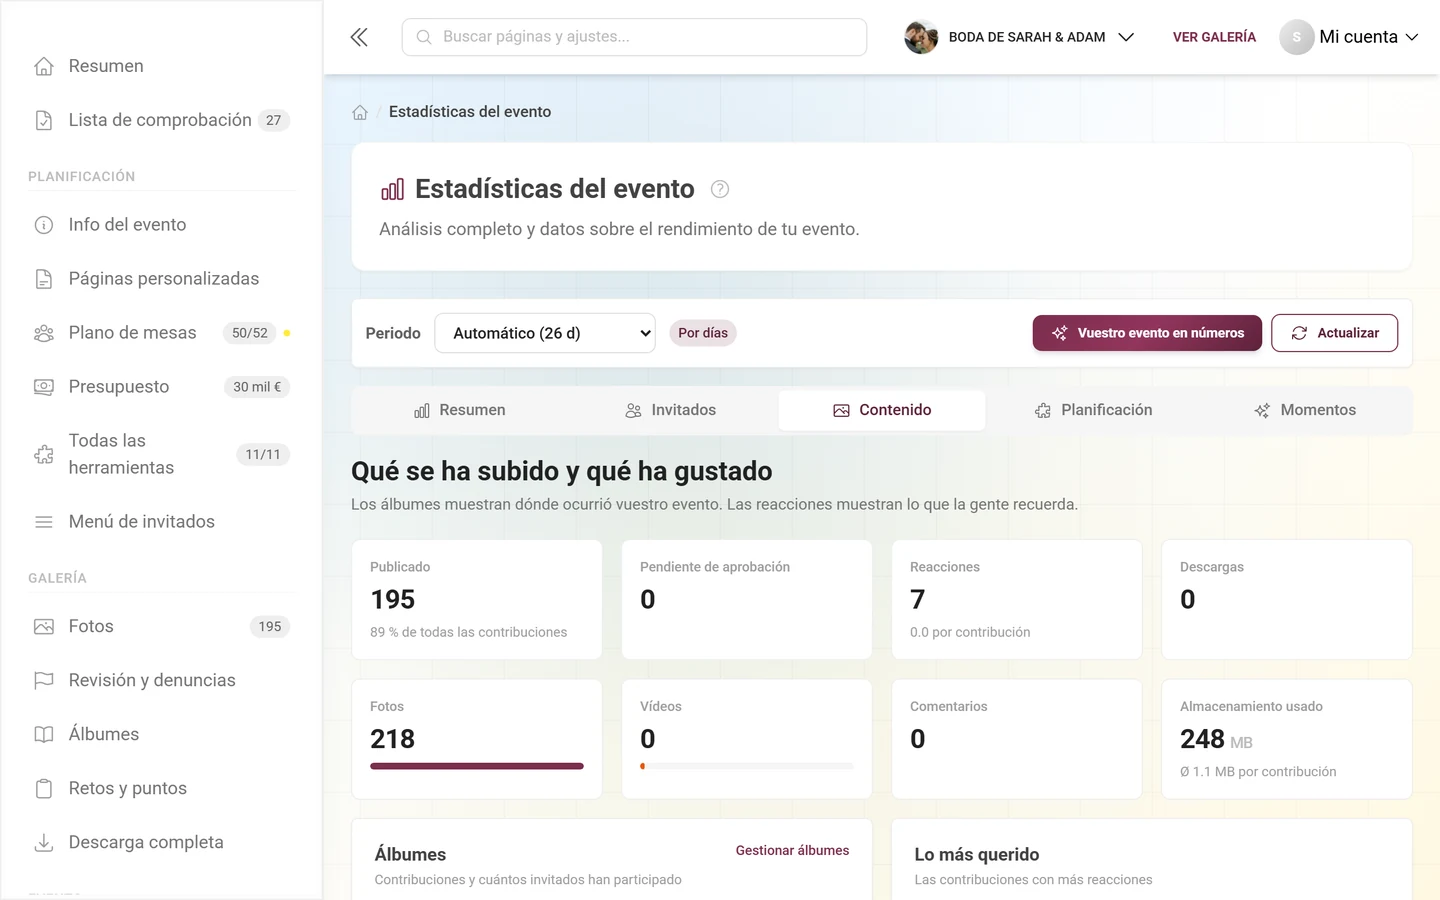Open the Planificación tab
1440x900 pixels.
1093,410
